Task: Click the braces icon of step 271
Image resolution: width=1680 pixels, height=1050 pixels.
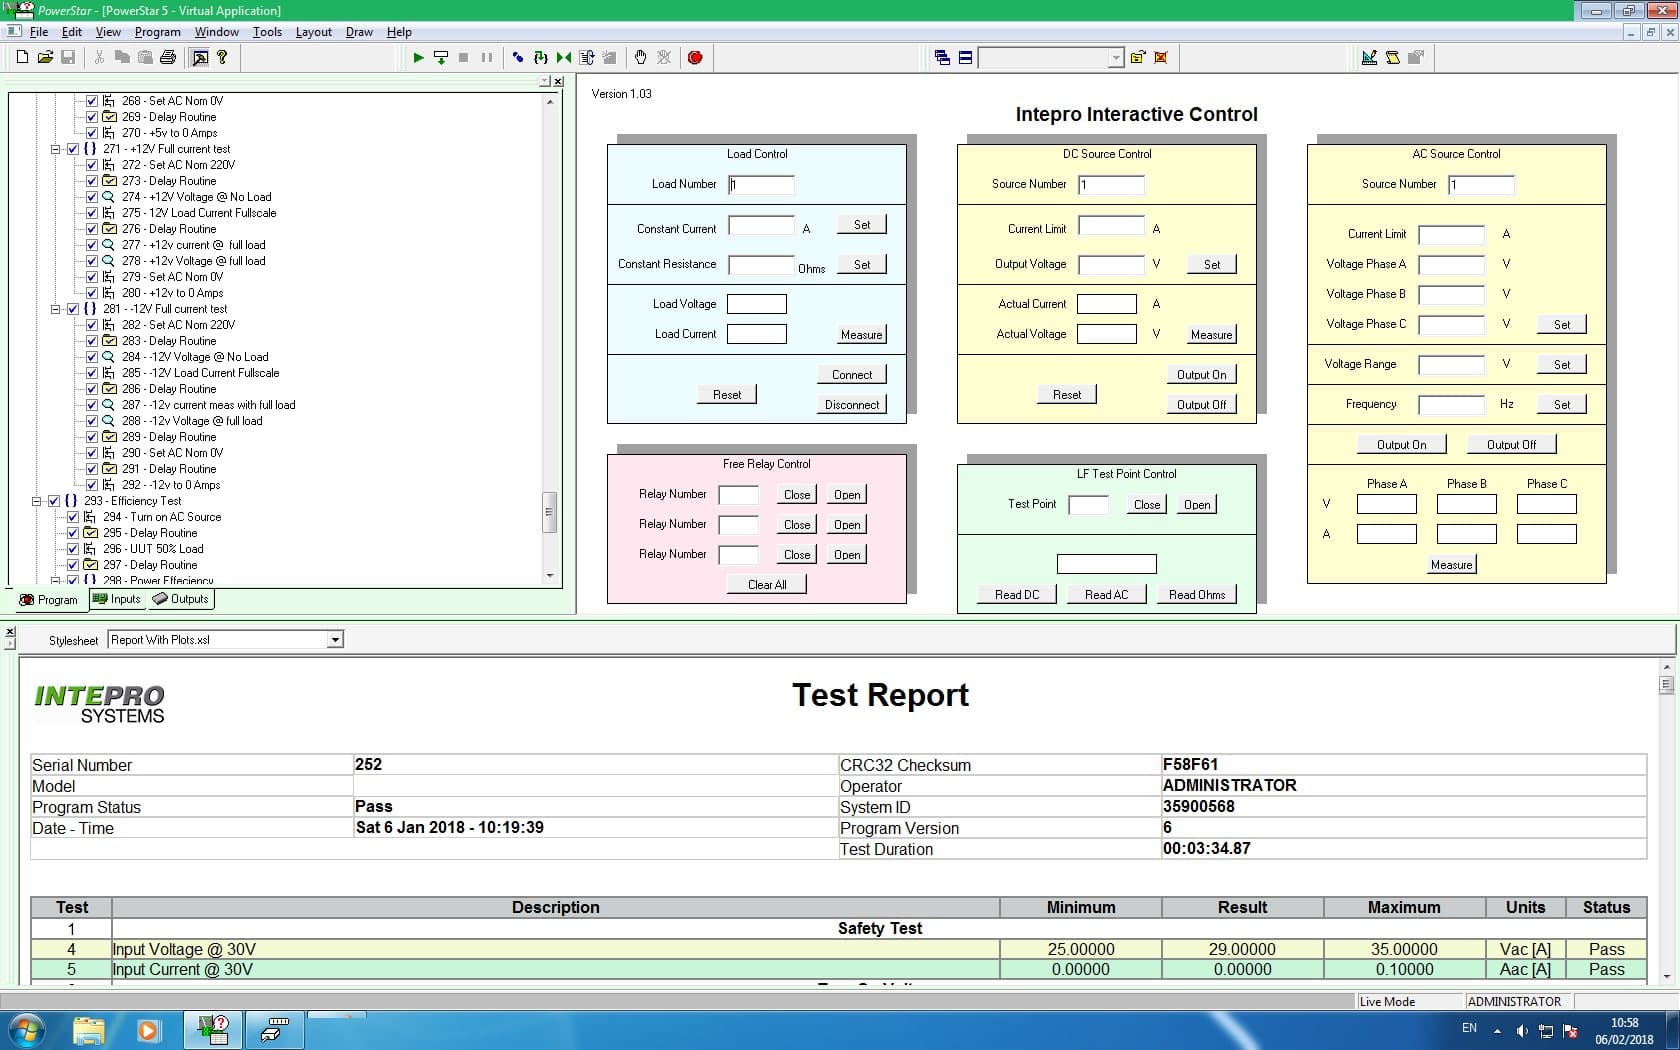Action: point(90,149)
